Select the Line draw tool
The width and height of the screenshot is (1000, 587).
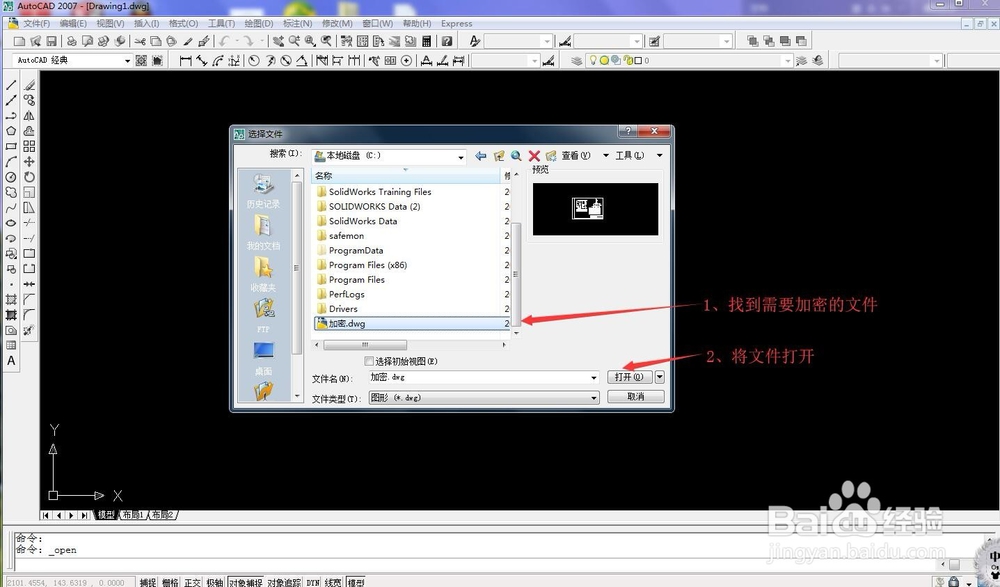click(11, 84)
